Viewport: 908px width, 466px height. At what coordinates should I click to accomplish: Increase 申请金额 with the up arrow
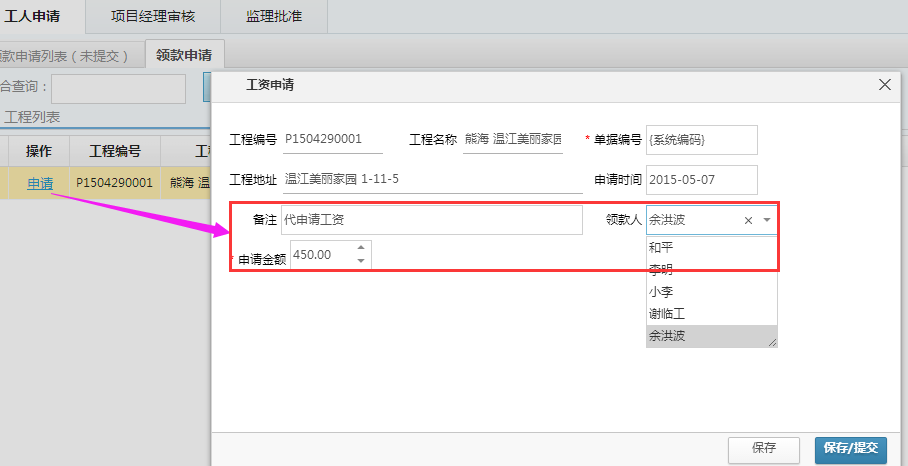pos(361,247)
